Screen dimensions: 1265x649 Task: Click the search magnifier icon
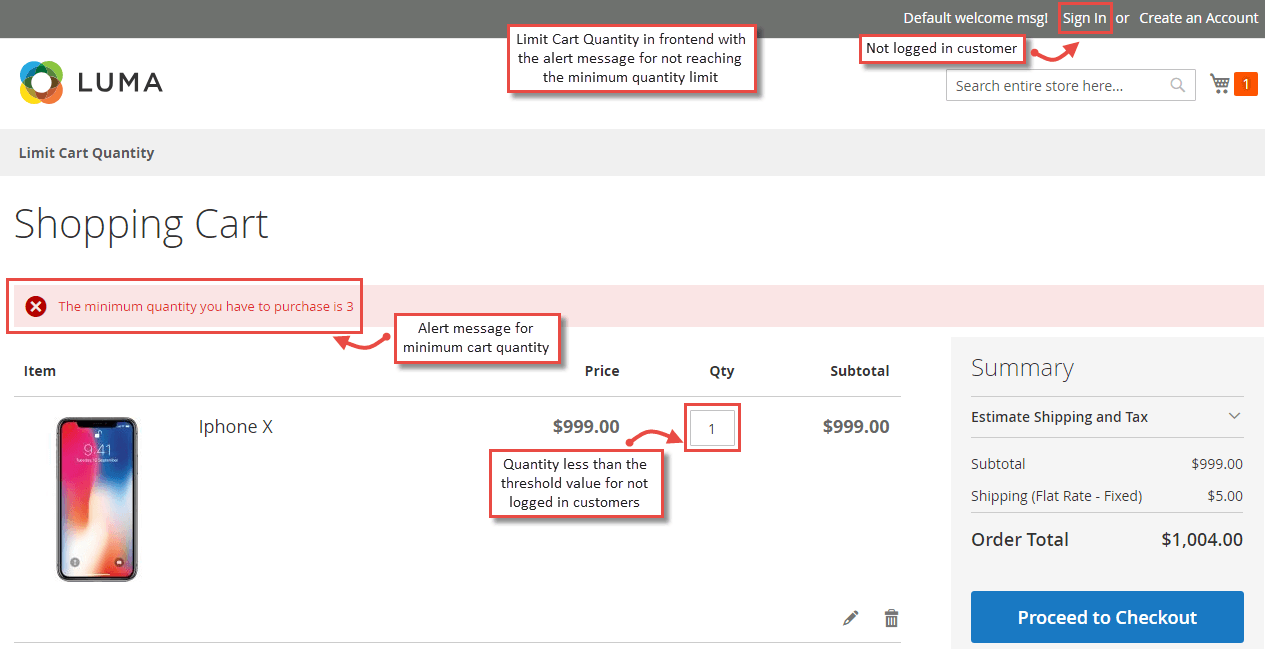[x=1178, y=85]
